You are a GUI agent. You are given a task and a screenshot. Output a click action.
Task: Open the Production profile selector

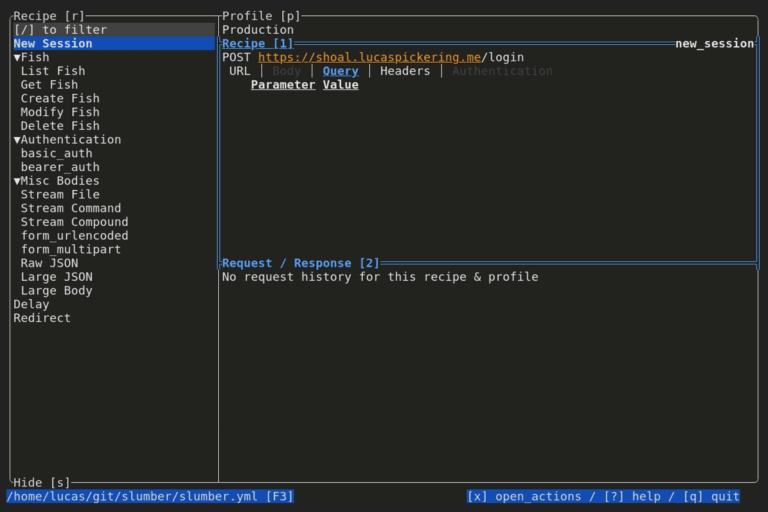pos(258,30)
